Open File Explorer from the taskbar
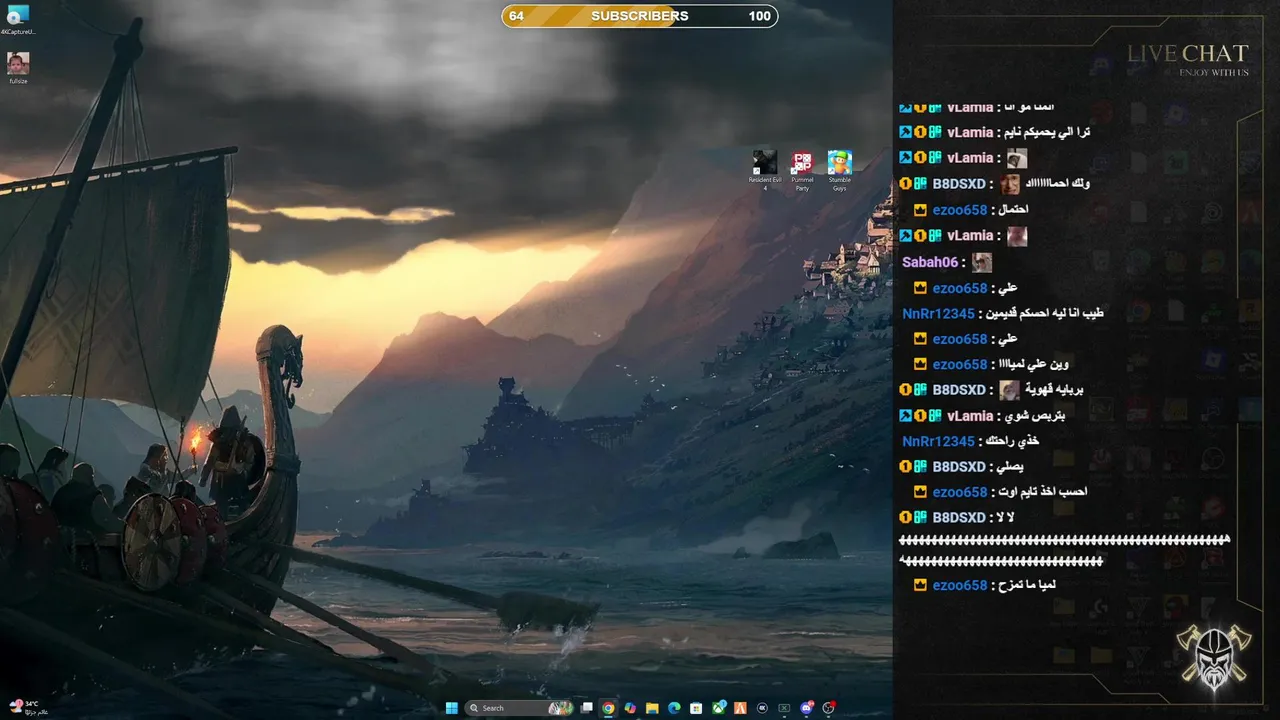Viewport: 1280px width, 720px height. click(x=652, y=708)
